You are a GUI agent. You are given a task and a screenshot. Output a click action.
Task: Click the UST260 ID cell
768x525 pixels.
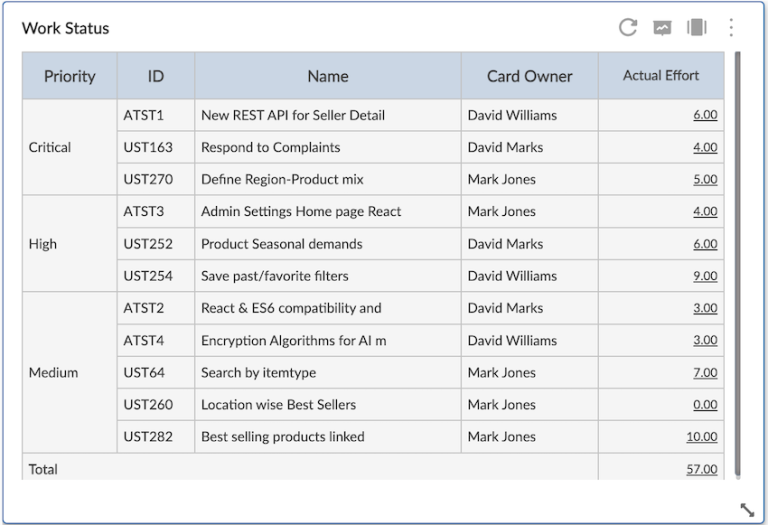(x=156, y=405)
